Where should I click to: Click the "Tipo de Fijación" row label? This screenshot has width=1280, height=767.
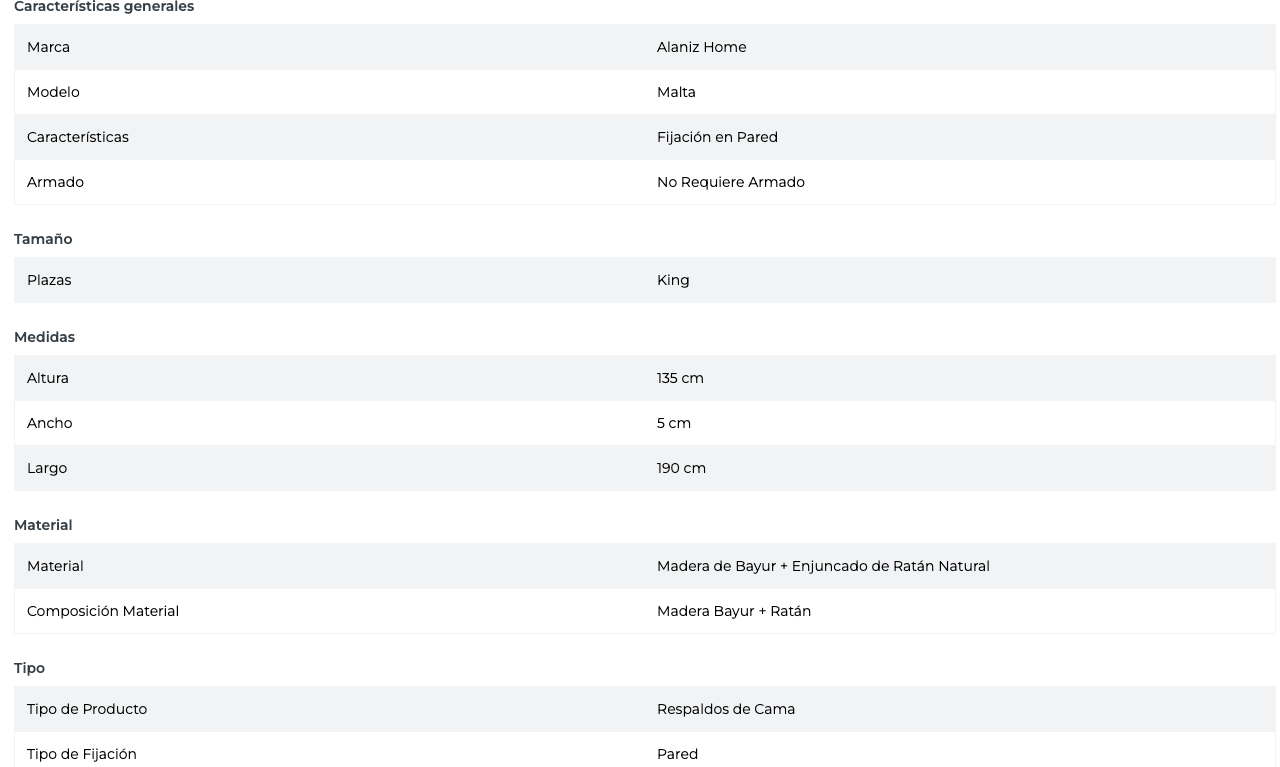(82, 754)
